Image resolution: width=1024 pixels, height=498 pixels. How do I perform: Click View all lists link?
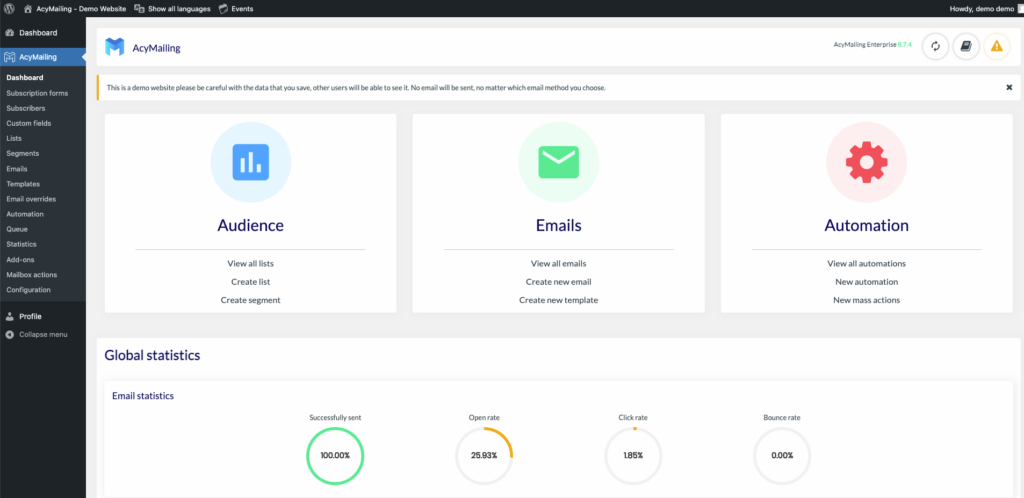click(x=251, y=264)
